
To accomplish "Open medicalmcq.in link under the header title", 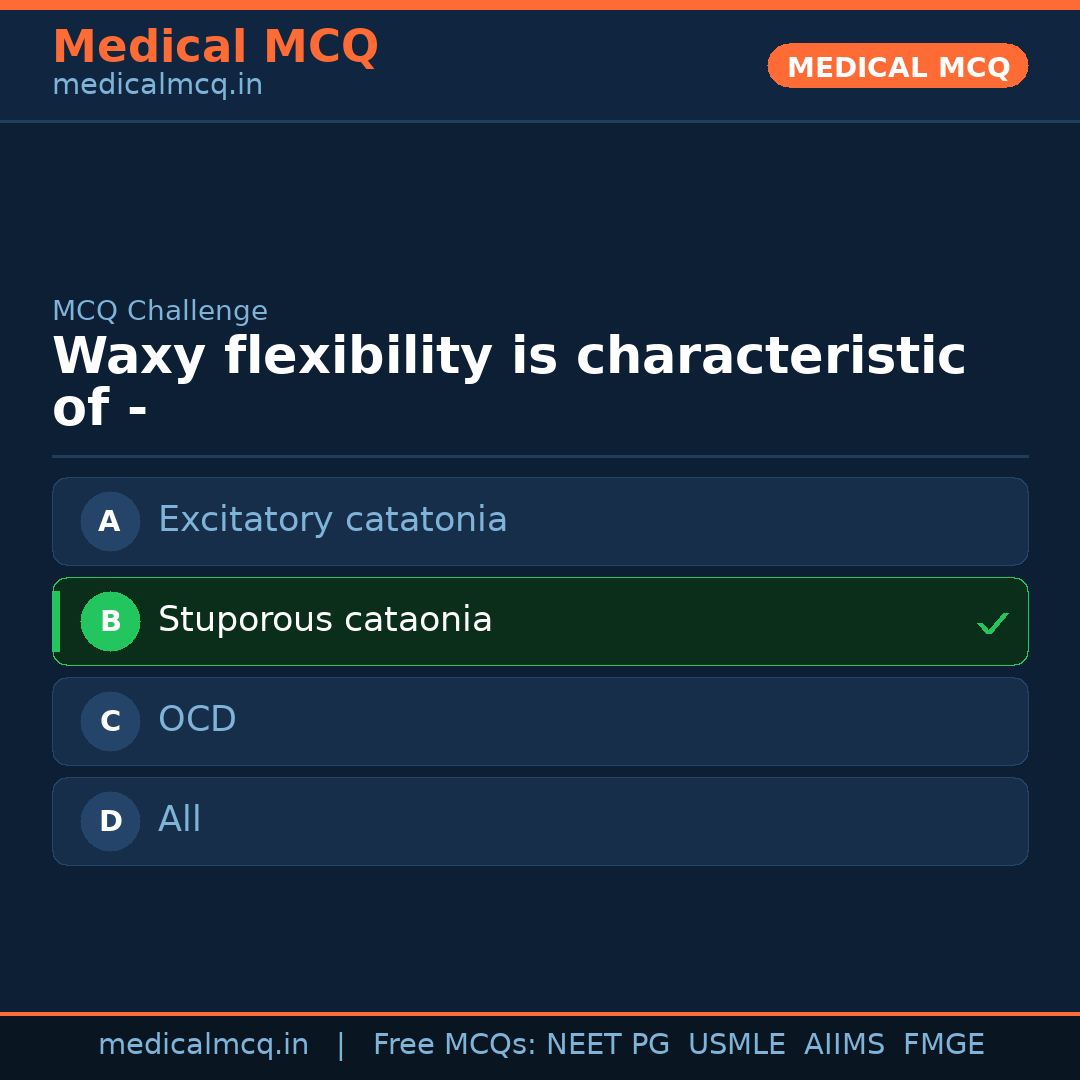I will 157,86.
